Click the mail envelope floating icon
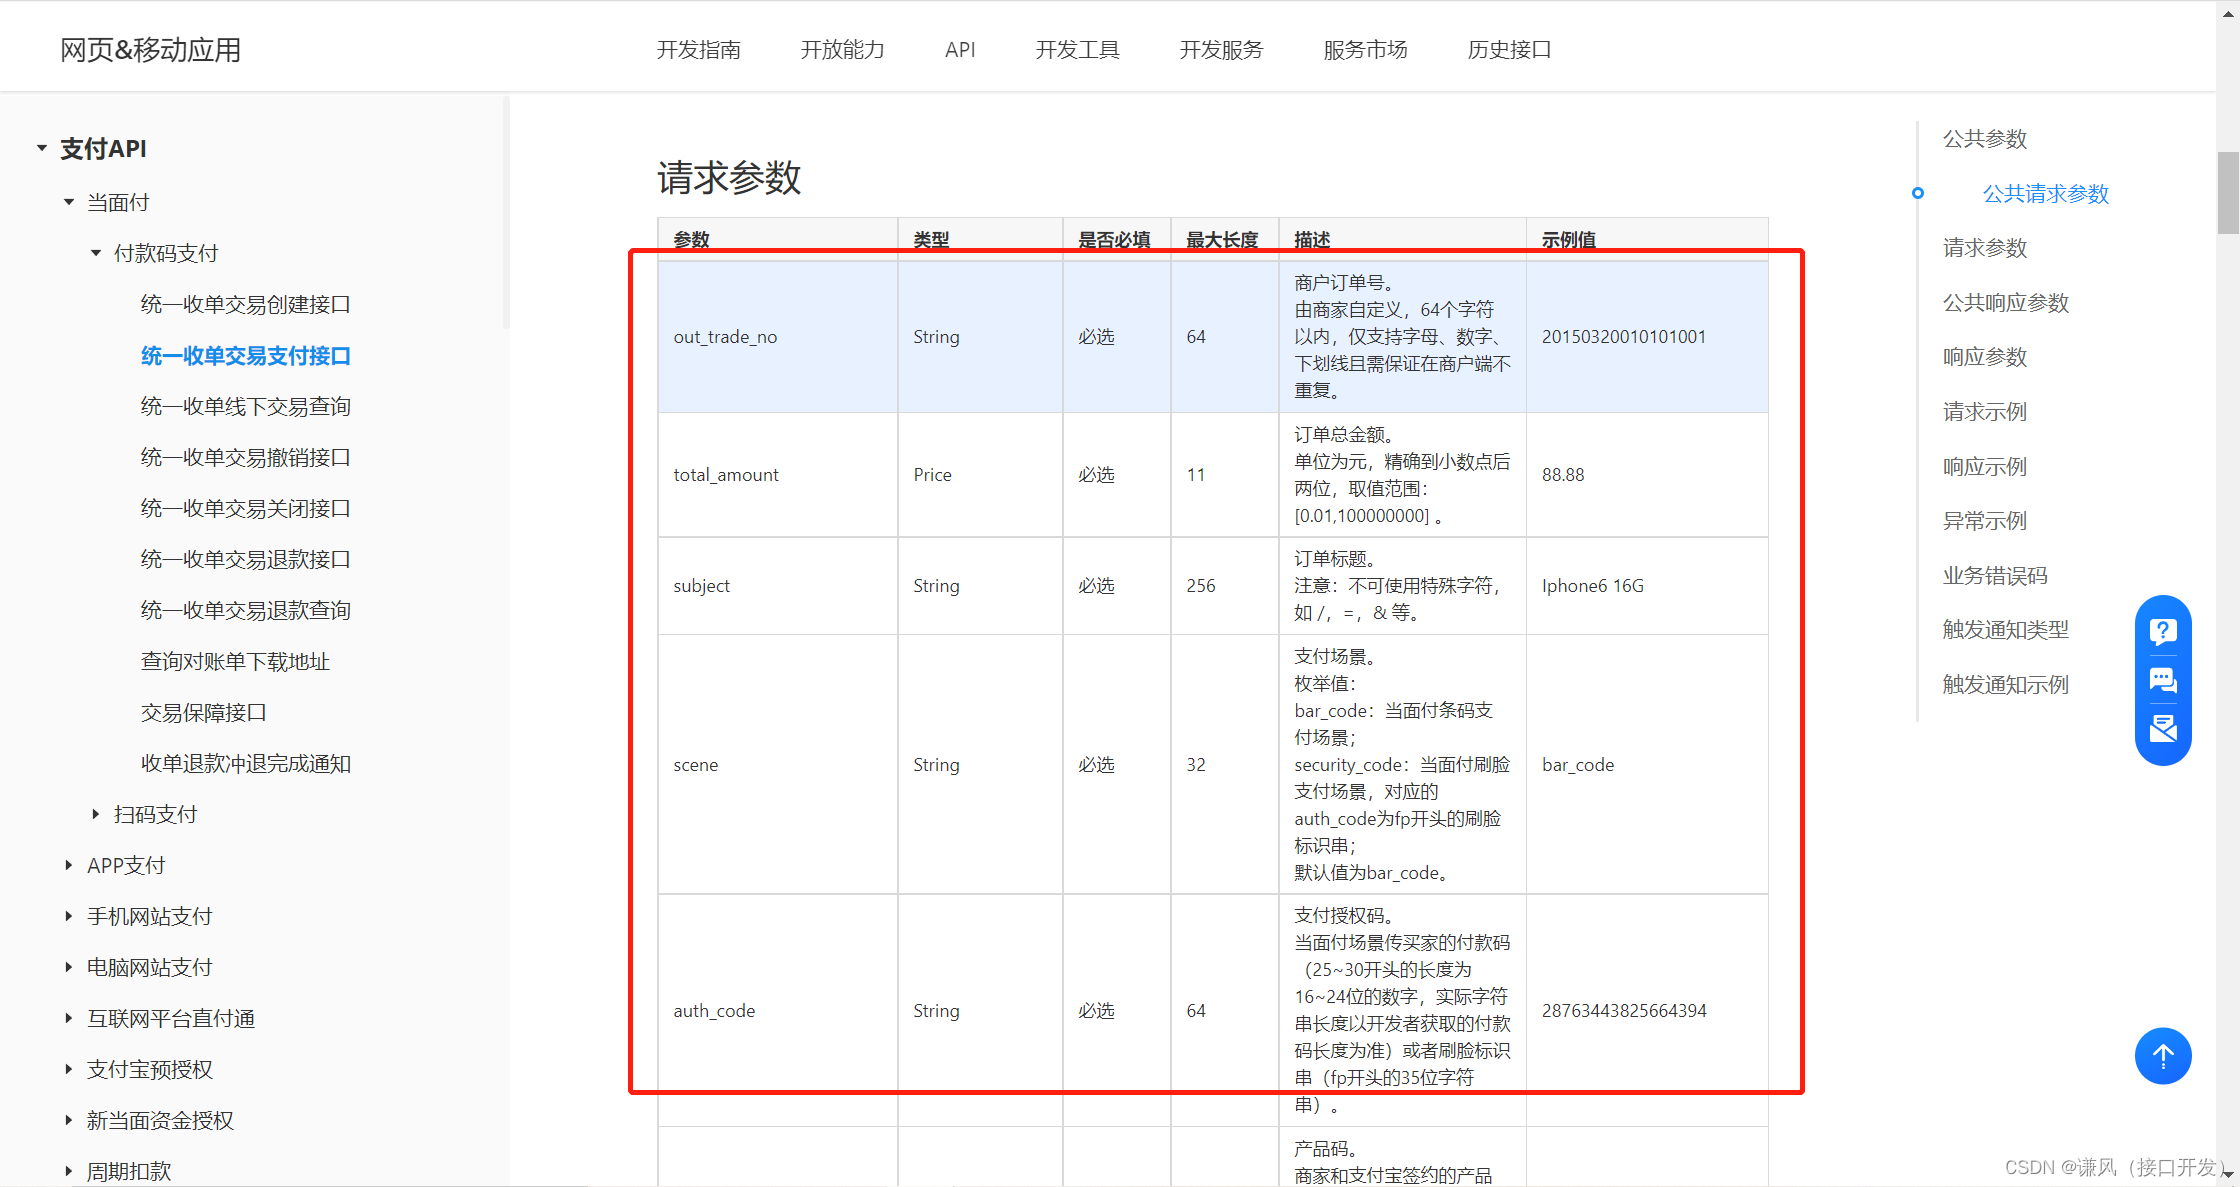This screenshot has height=1187, width=2240. (2163, 728)
